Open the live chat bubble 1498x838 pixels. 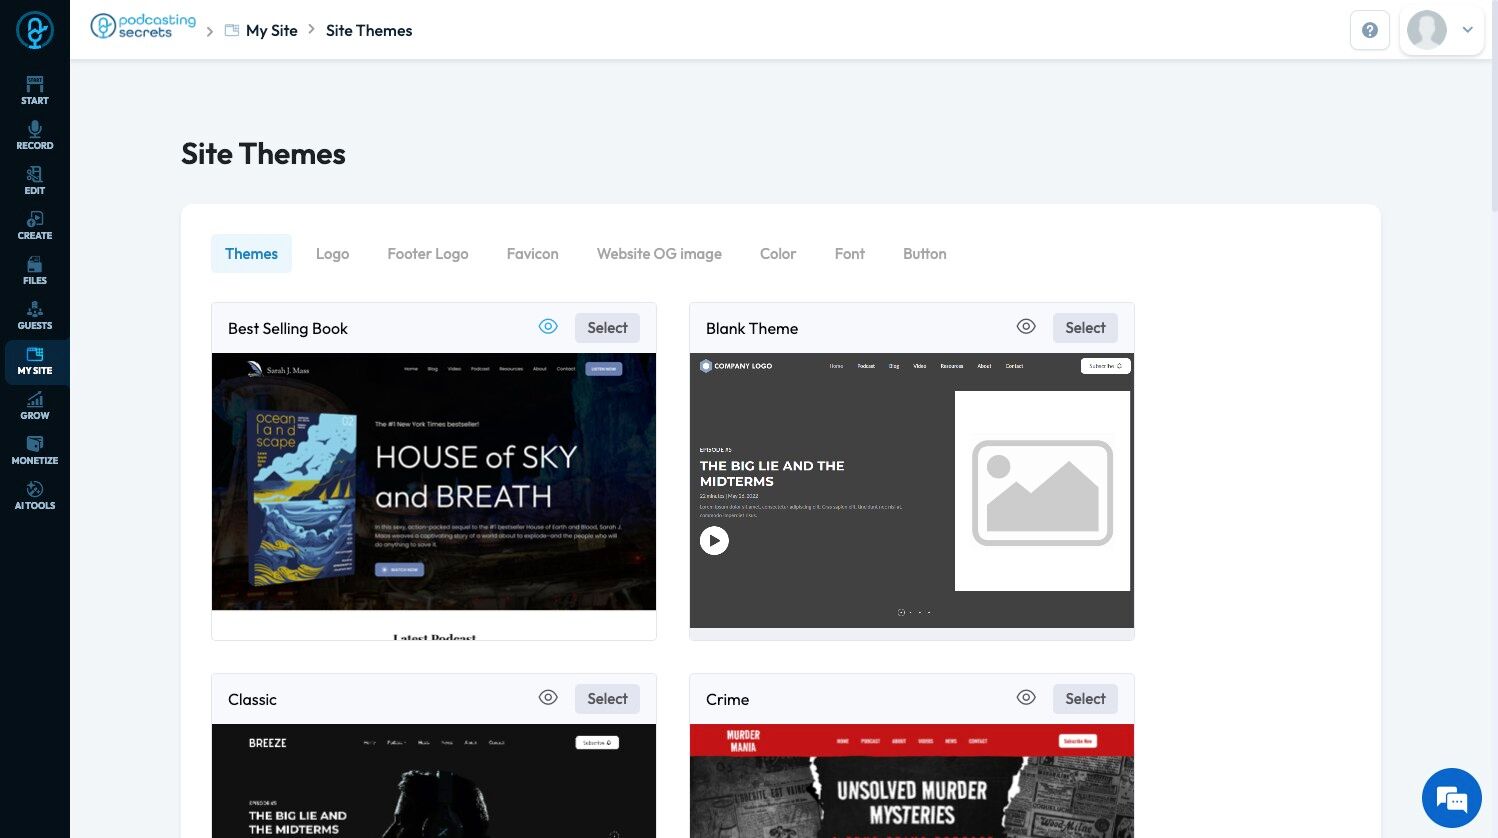tap(1452, 798)
